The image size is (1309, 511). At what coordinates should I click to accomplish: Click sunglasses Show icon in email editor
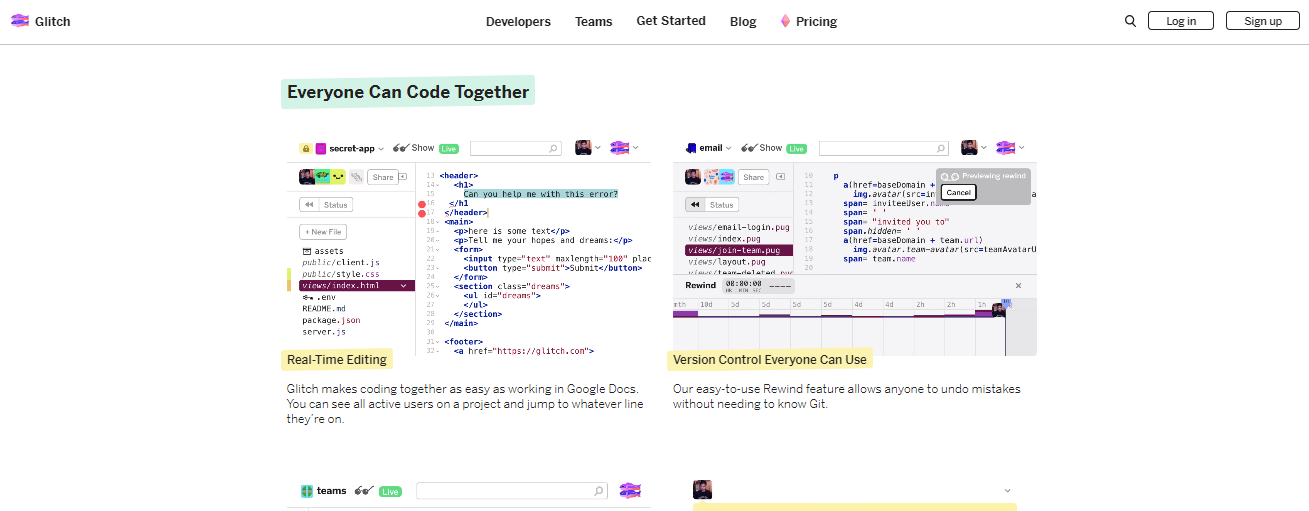[748, 148]
